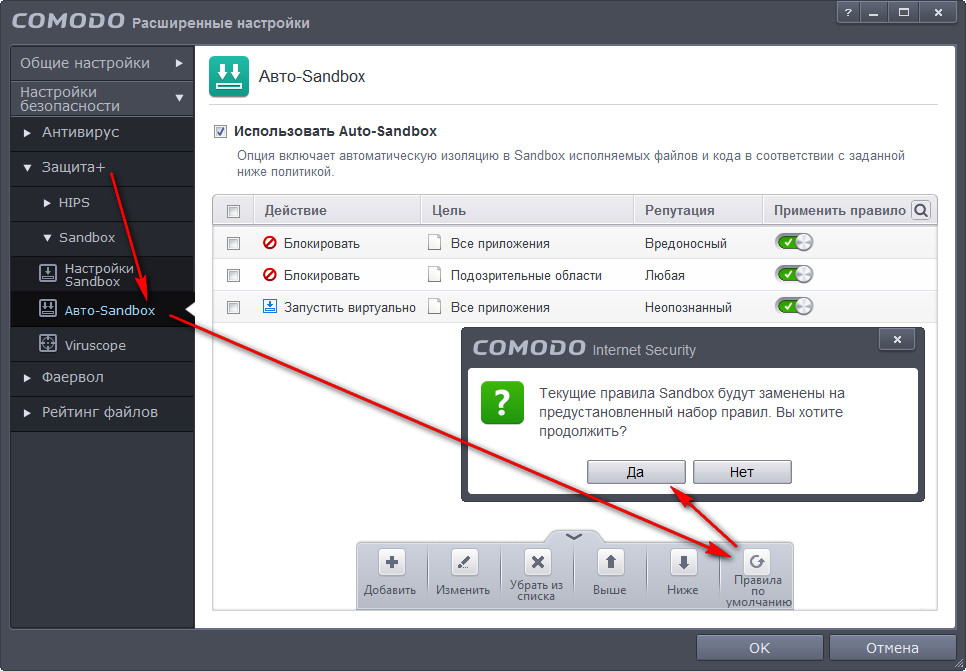This screenshot has height=671, width=966.
Task: Tick the select-all checkbox in table header
Action: tap(233, 211)
